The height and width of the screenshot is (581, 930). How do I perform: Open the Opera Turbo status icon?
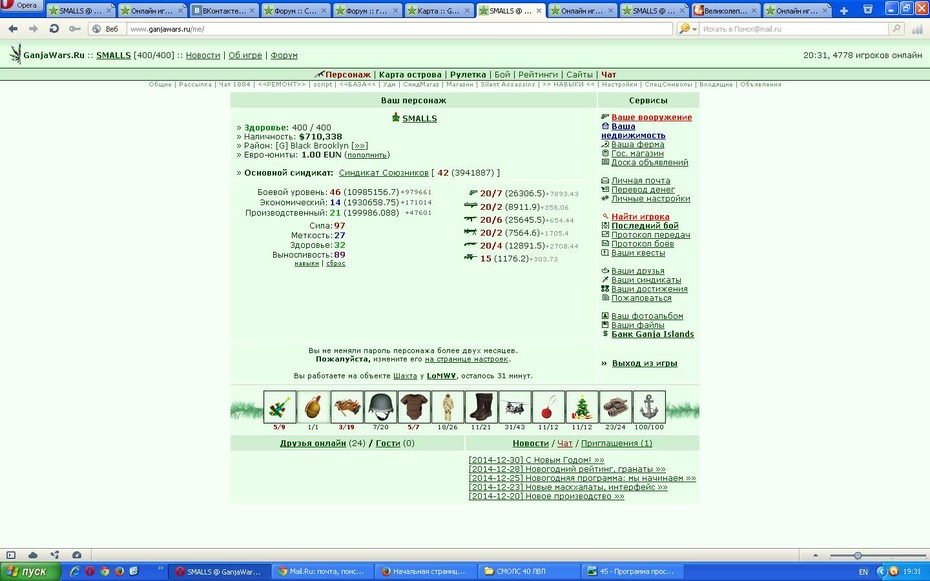coord(77,555)
